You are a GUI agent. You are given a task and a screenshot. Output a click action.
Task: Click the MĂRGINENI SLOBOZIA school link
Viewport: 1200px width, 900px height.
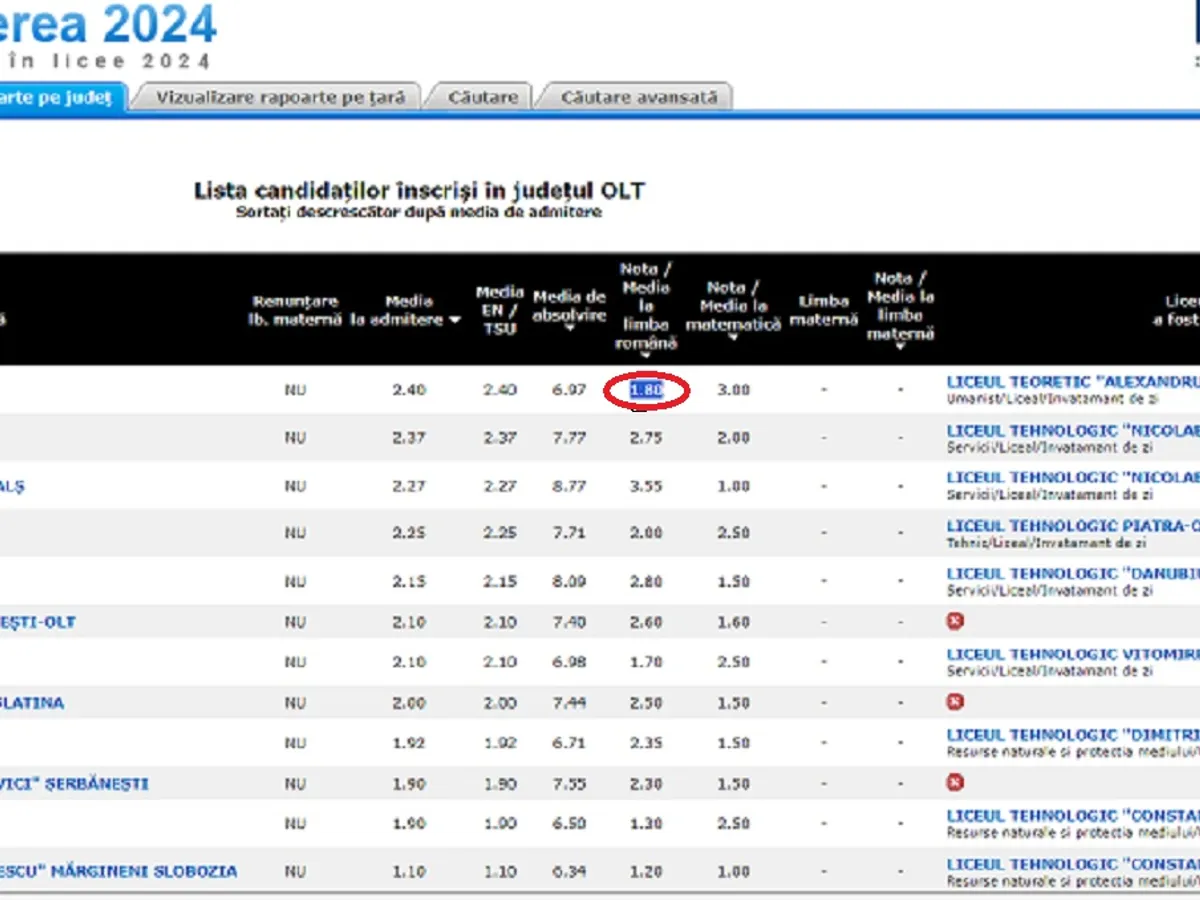[x=119, y=871]
